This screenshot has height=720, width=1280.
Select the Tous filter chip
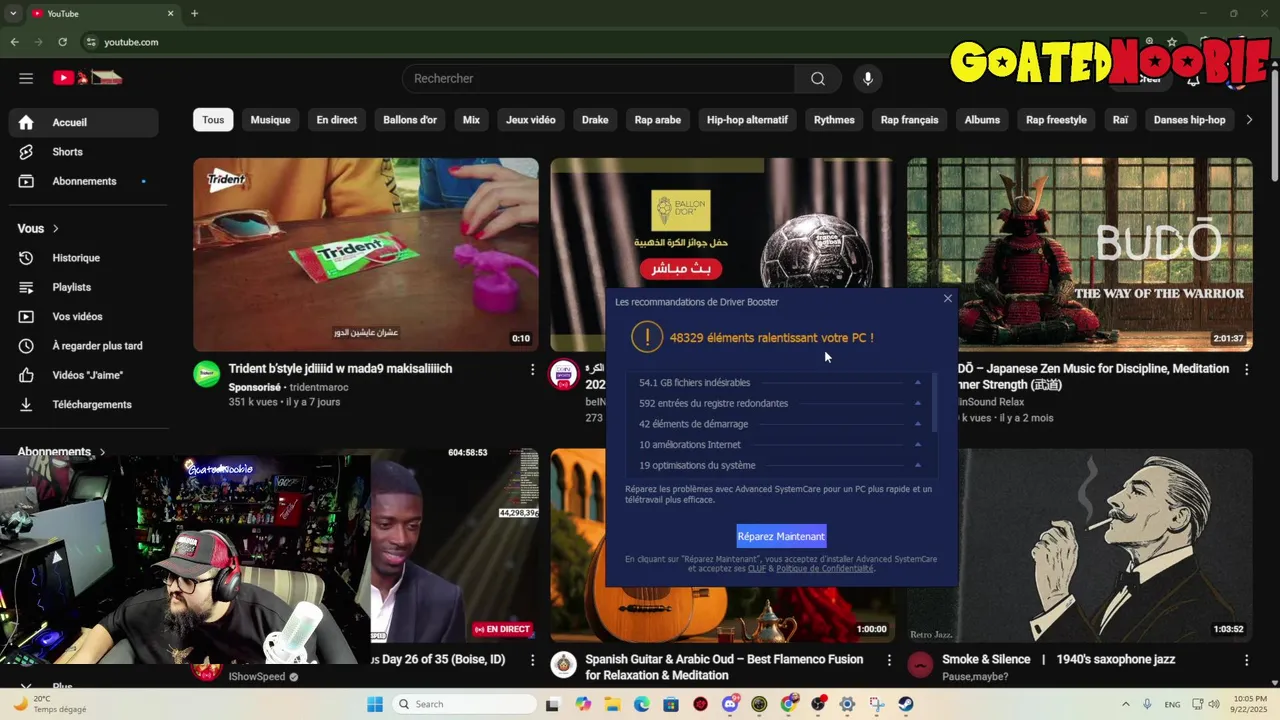[213, 120]
